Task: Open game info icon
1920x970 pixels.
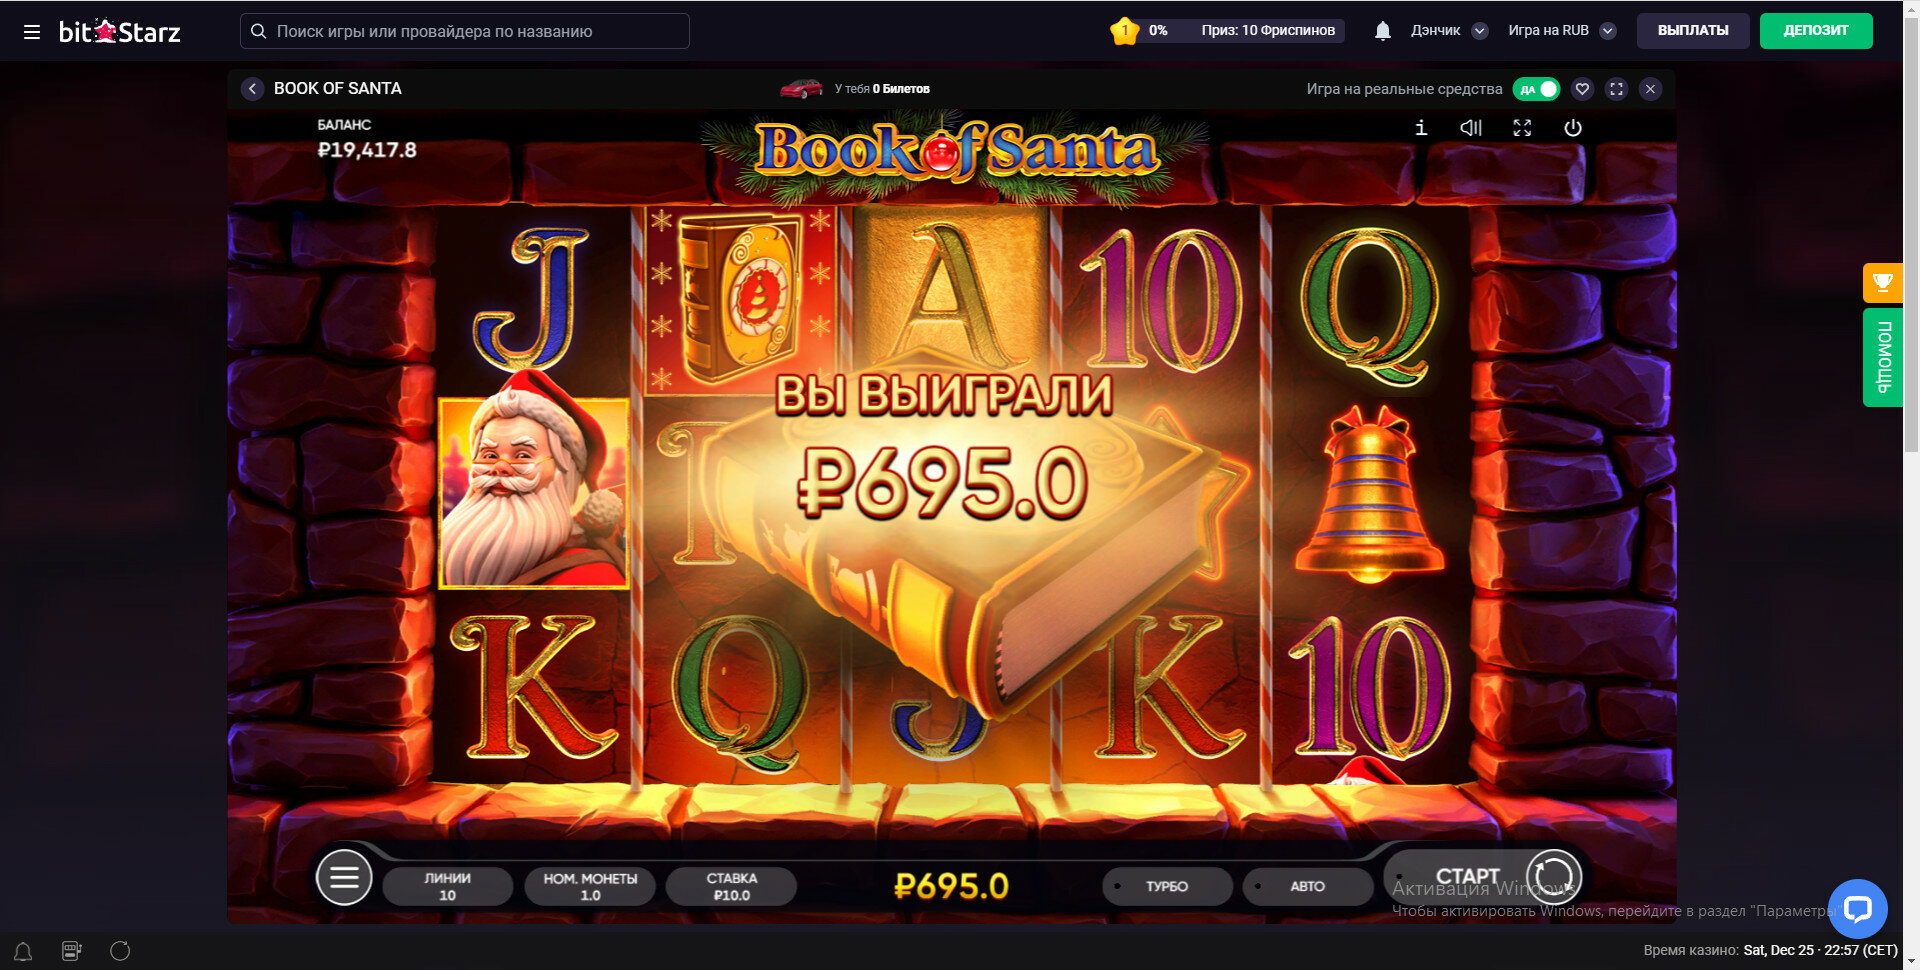Action: pyautogui.click(x=1421, y=128)
